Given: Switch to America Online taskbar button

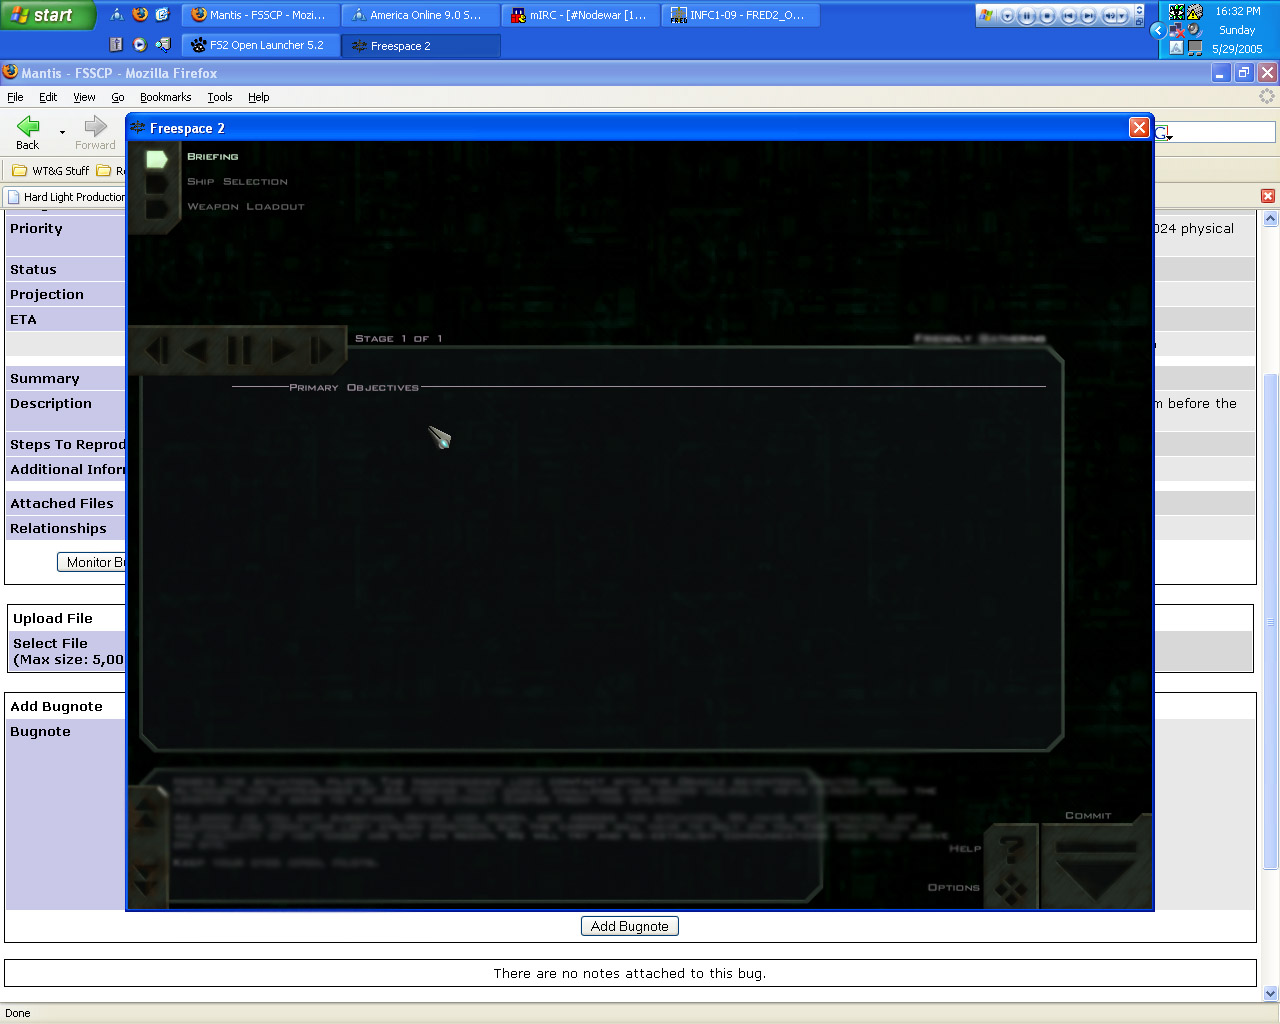Looking at the screenshot, I should pos(420,15).
